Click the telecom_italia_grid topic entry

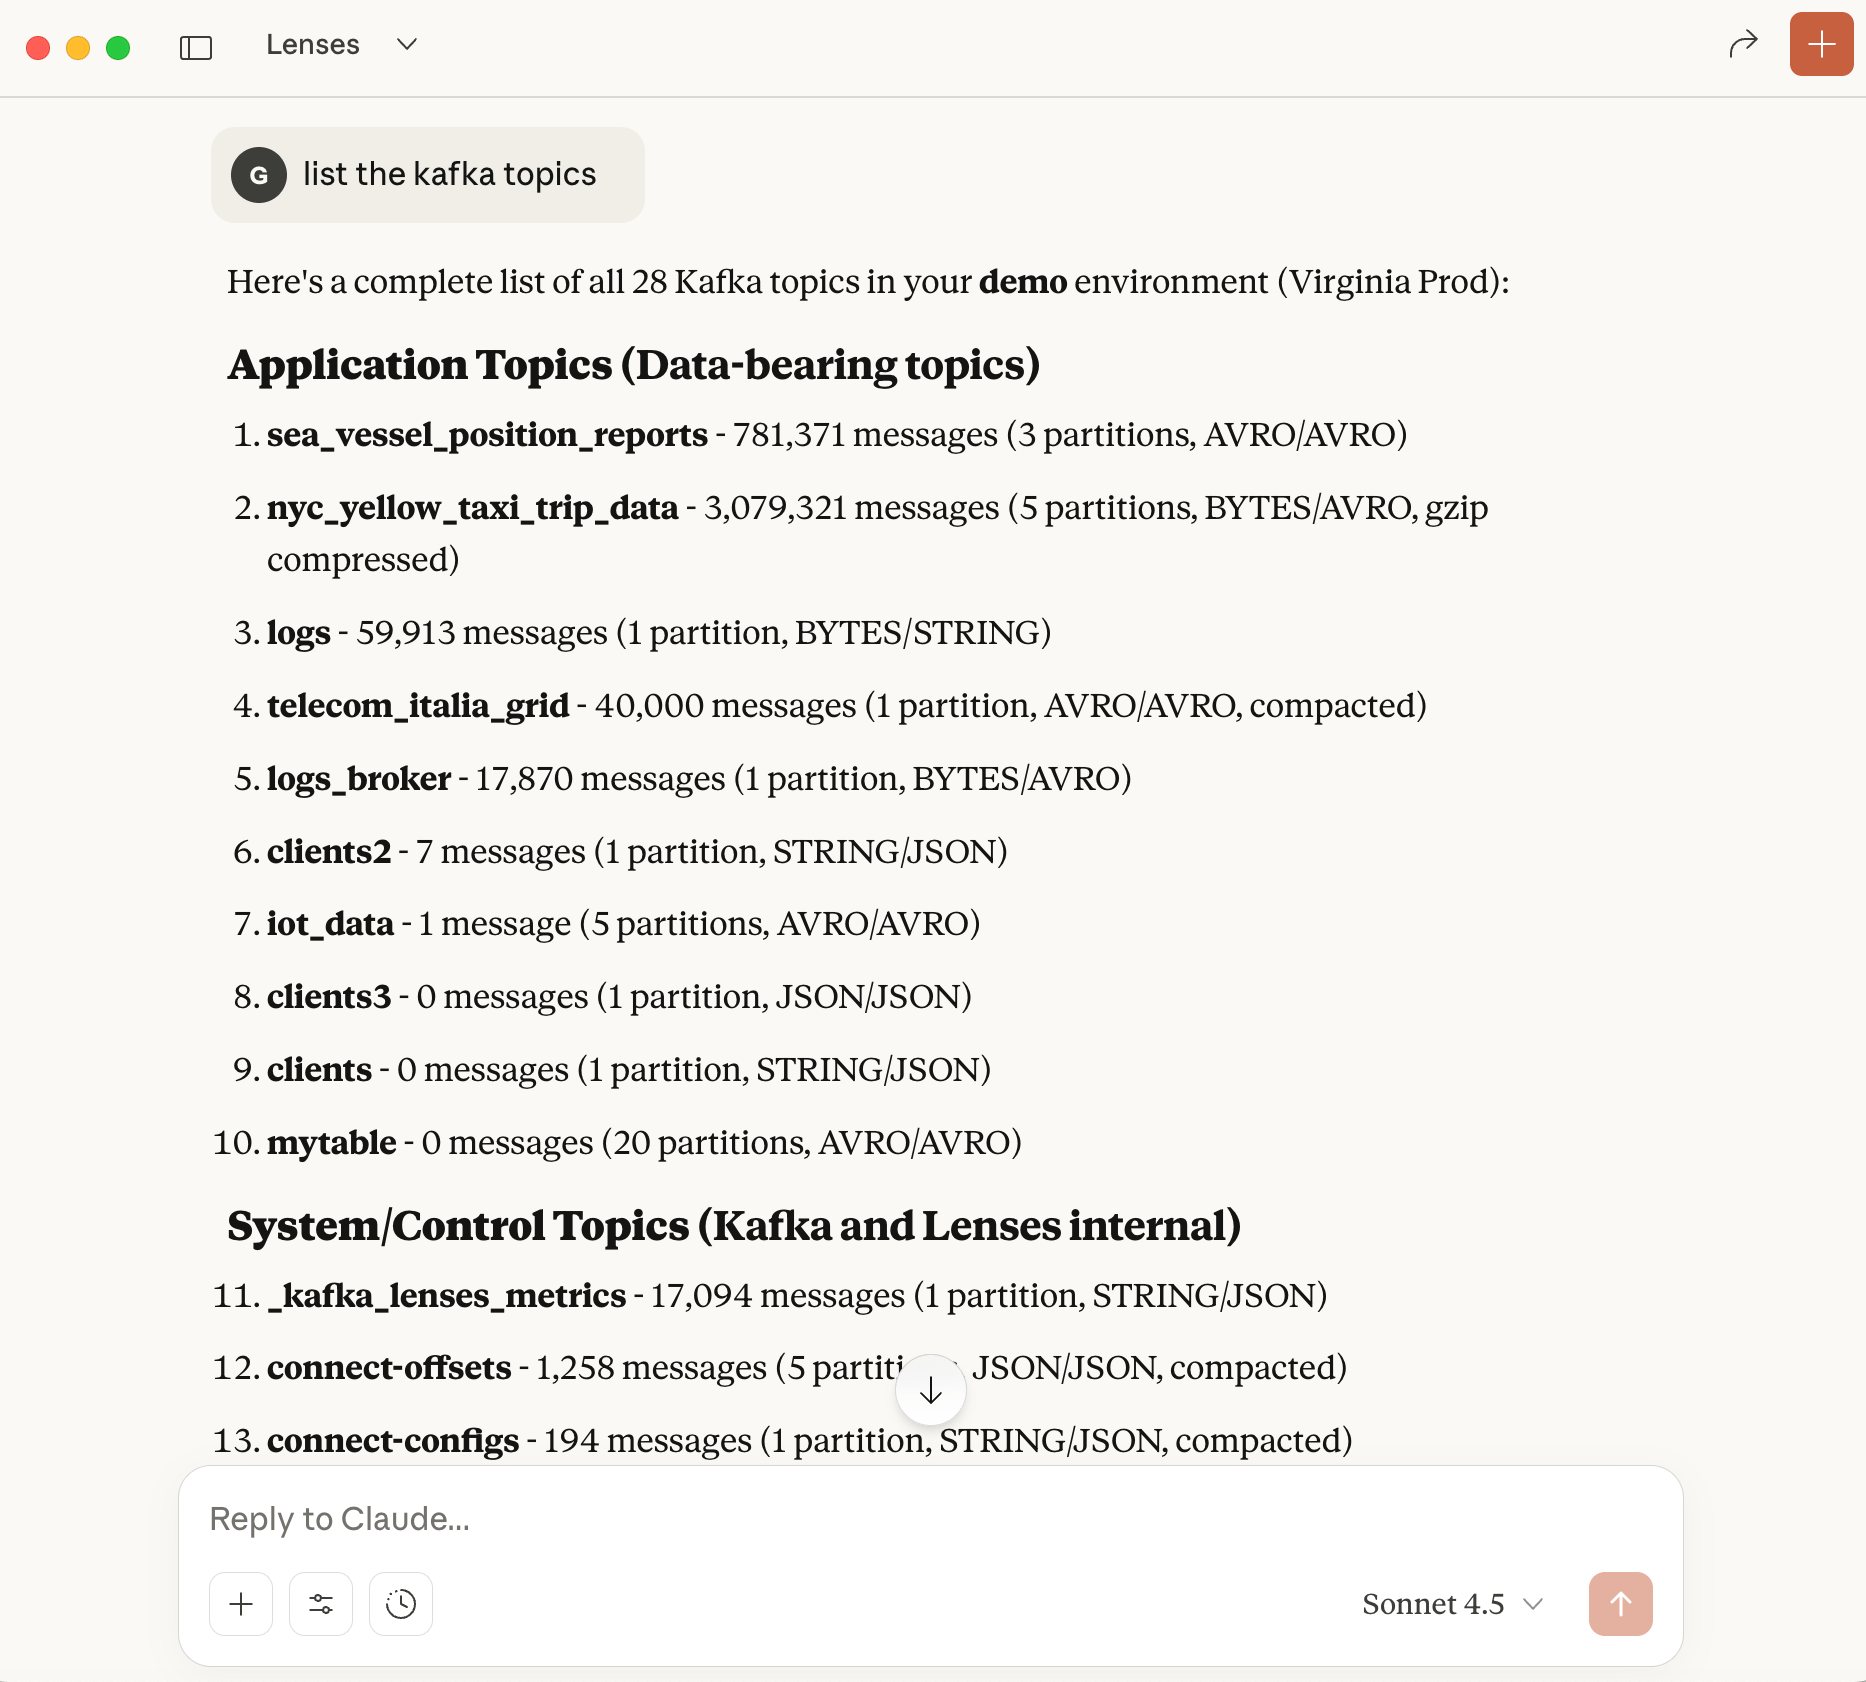tap(419, 705)
